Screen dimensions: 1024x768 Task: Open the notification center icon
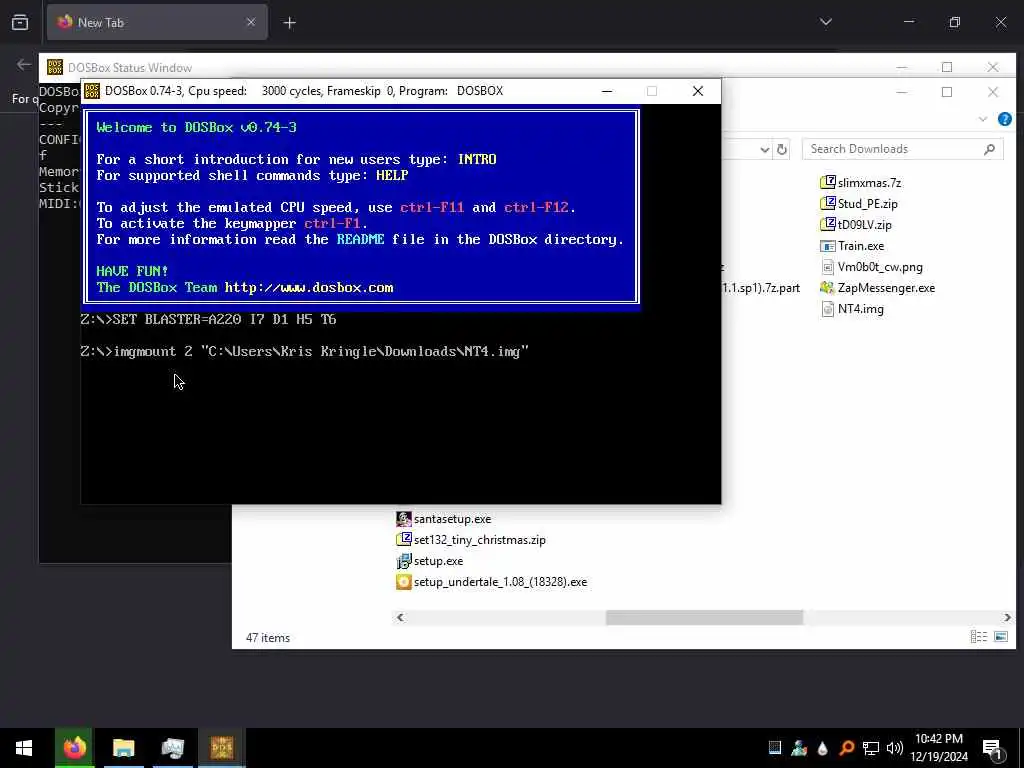[x=993, y=749]
